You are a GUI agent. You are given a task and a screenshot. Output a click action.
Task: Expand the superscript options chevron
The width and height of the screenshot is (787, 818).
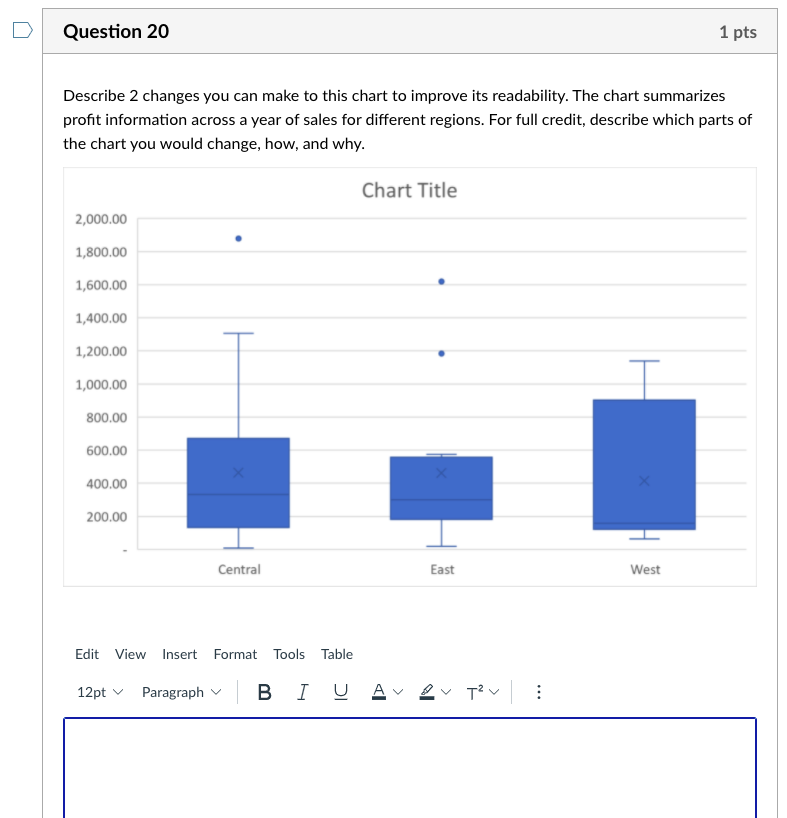[491, 691]
